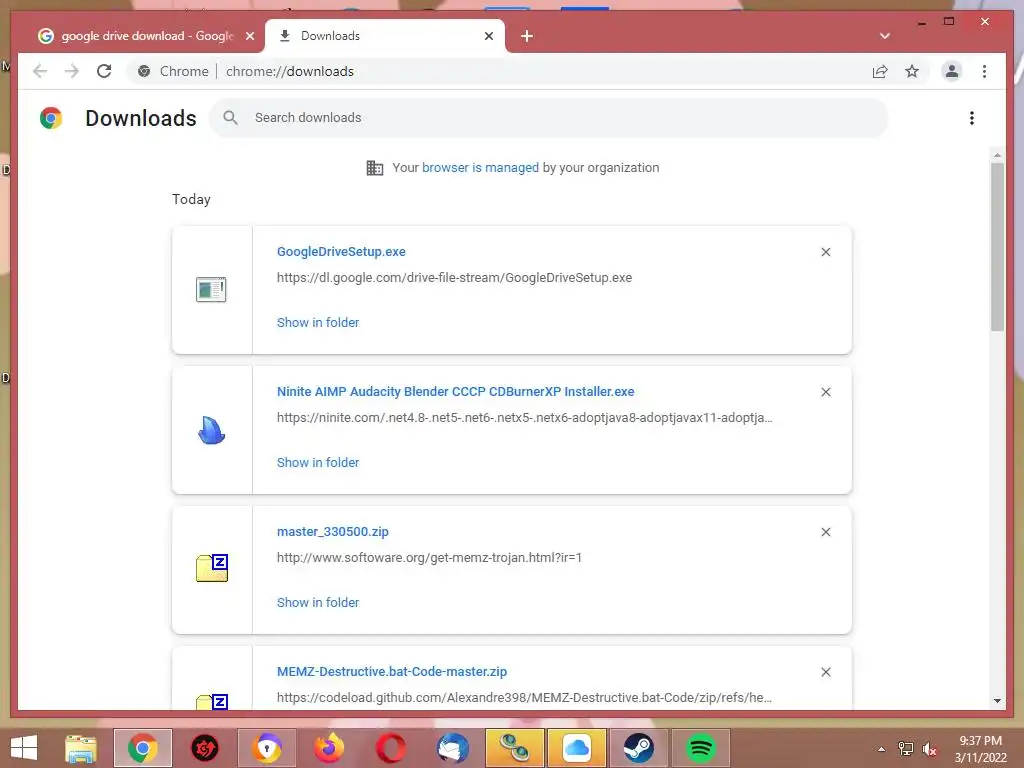Click the GoogleDriveSetup.exe file icon

pyautogui.click(x=211, y=289)
